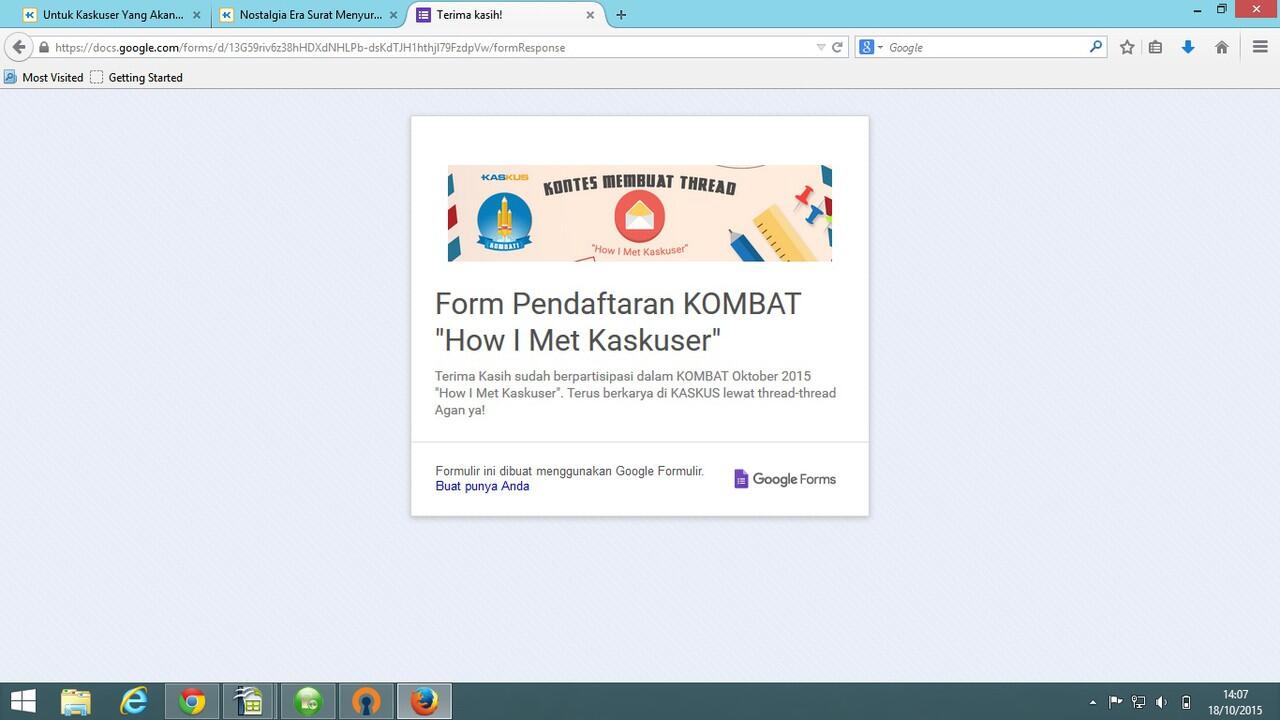Open the Most Visited bookmarks folder
The image size is (1280, 720).
(43, 77)
